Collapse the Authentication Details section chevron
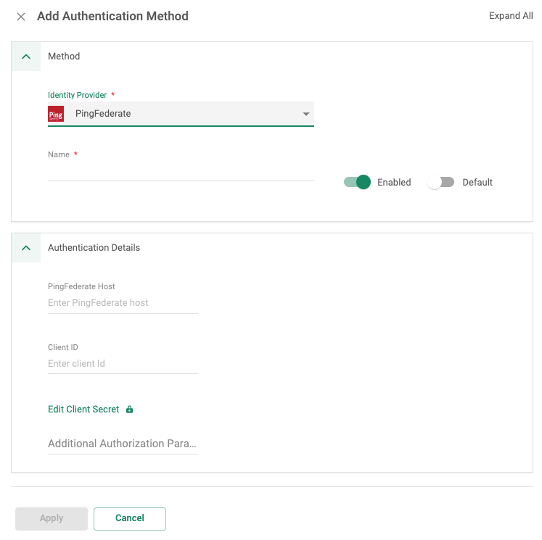 tap(26, 248)
